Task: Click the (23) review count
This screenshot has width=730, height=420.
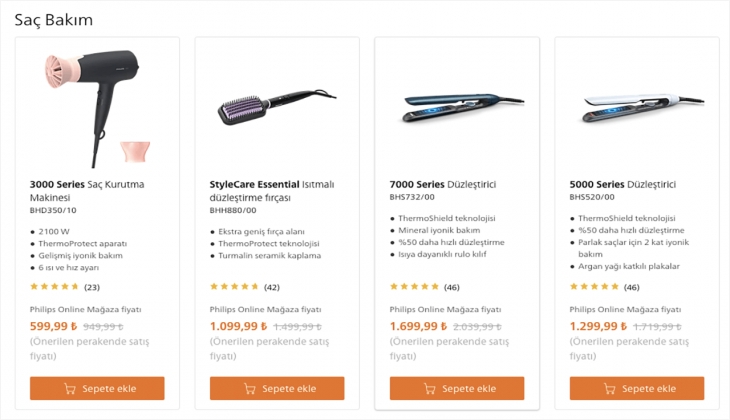Action: tap(91, 287)
